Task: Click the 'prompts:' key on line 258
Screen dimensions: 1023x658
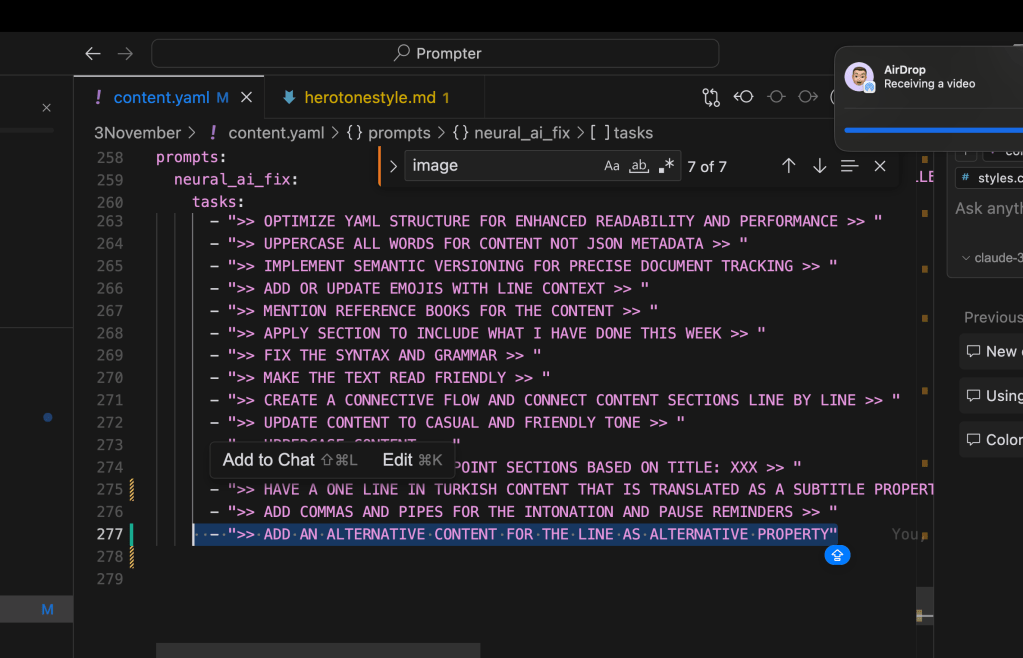Action: pyautogui.click(x=191, y=157)
